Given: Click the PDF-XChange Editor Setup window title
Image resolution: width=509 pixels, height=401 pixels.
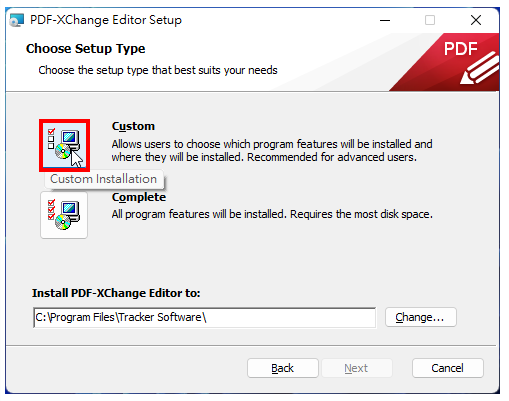Looking at the screenshot, I should 106,20.
